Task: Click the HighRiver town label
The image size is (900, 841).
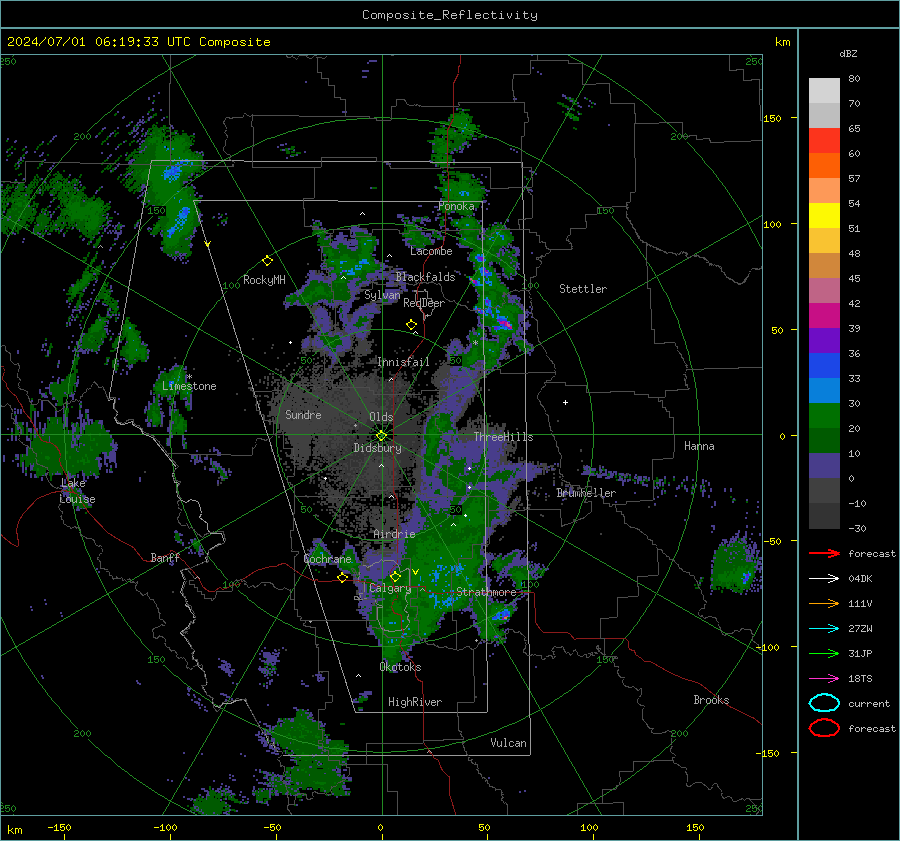Action: [415, 702]
